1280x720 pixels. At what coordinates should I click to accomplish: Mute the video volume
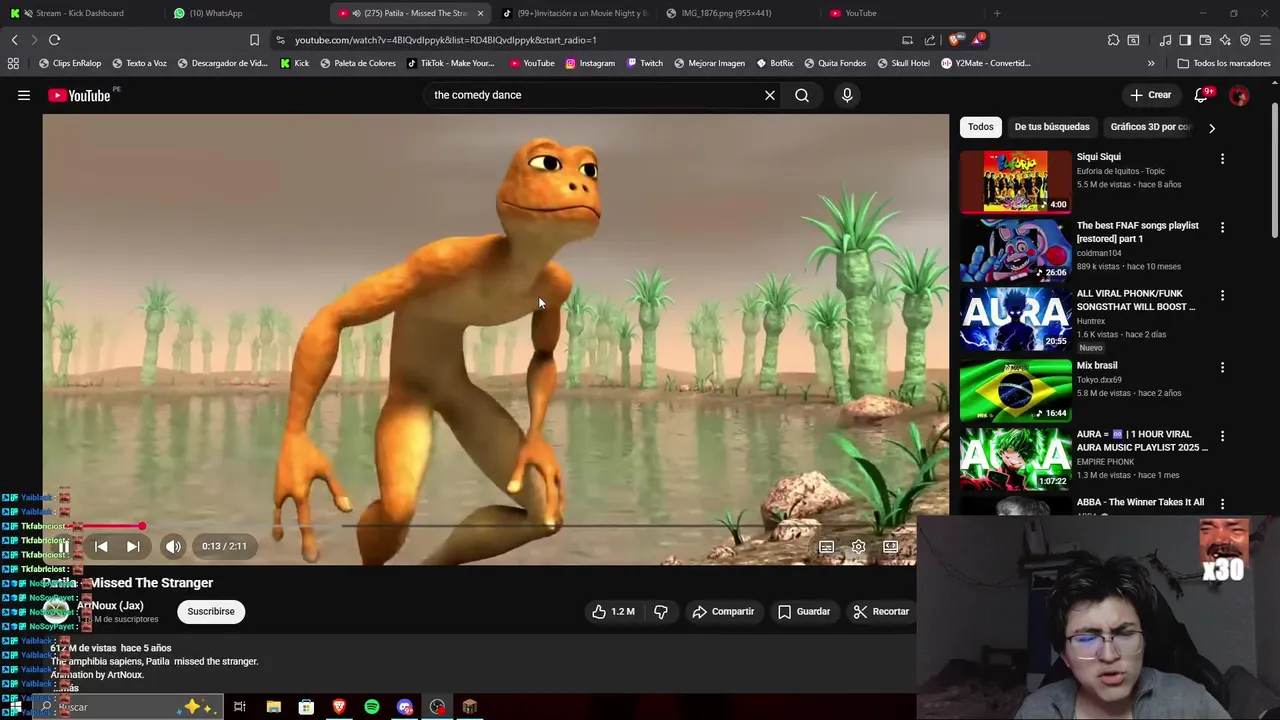click(x=173, y=546)
